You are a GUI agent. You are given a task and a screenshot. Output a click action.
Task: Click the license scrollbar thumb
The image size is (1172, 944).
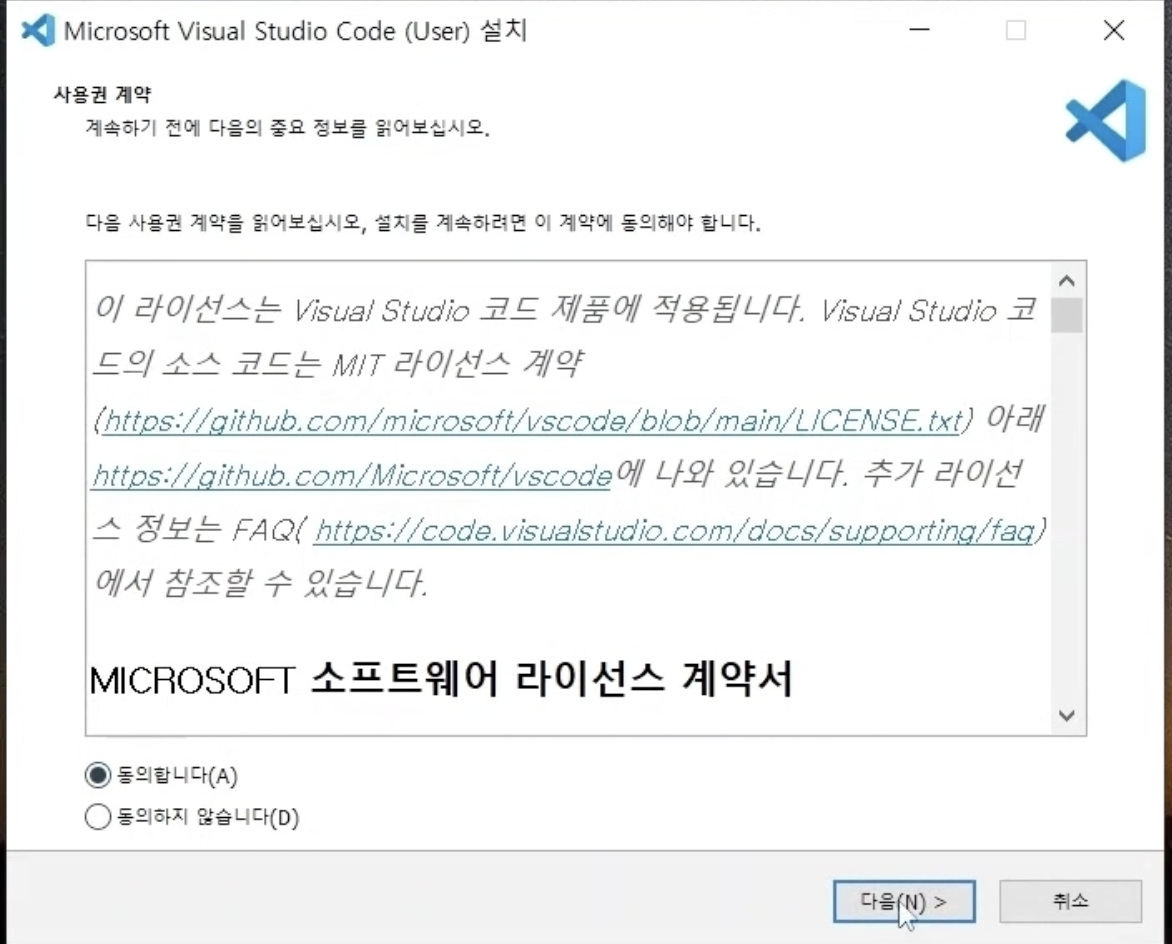(x=1067, y=315)
